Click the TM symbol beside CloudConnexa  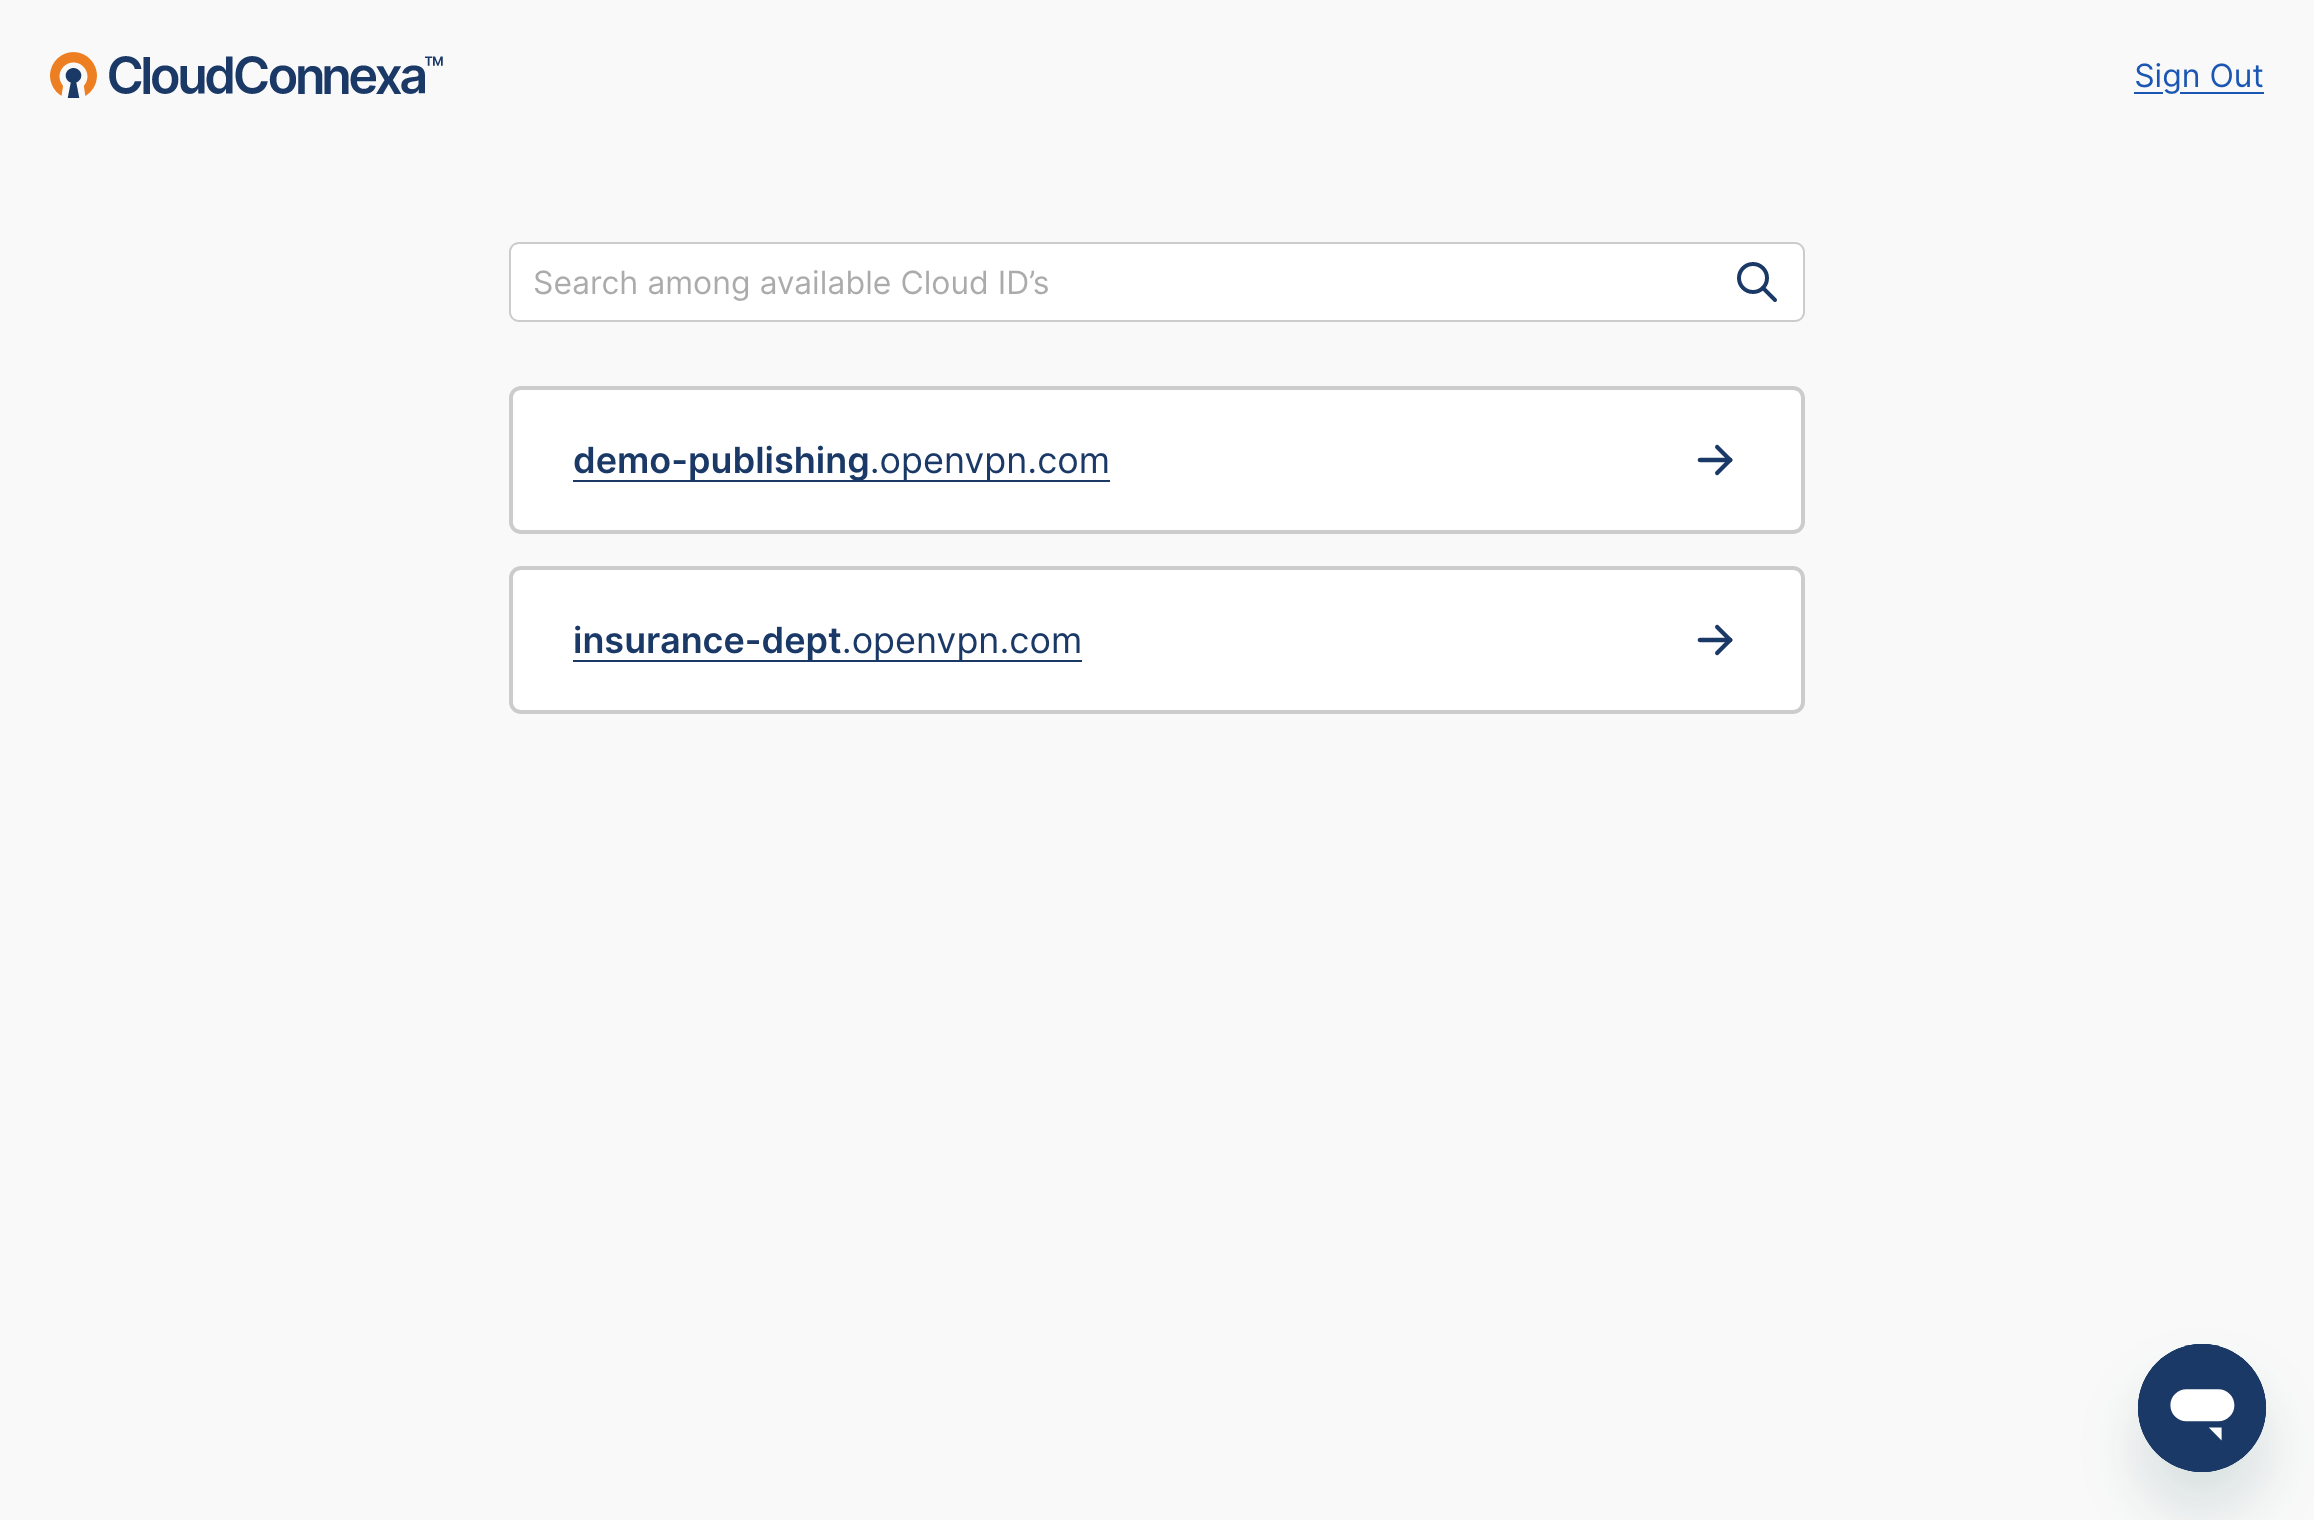pos(432,62)
